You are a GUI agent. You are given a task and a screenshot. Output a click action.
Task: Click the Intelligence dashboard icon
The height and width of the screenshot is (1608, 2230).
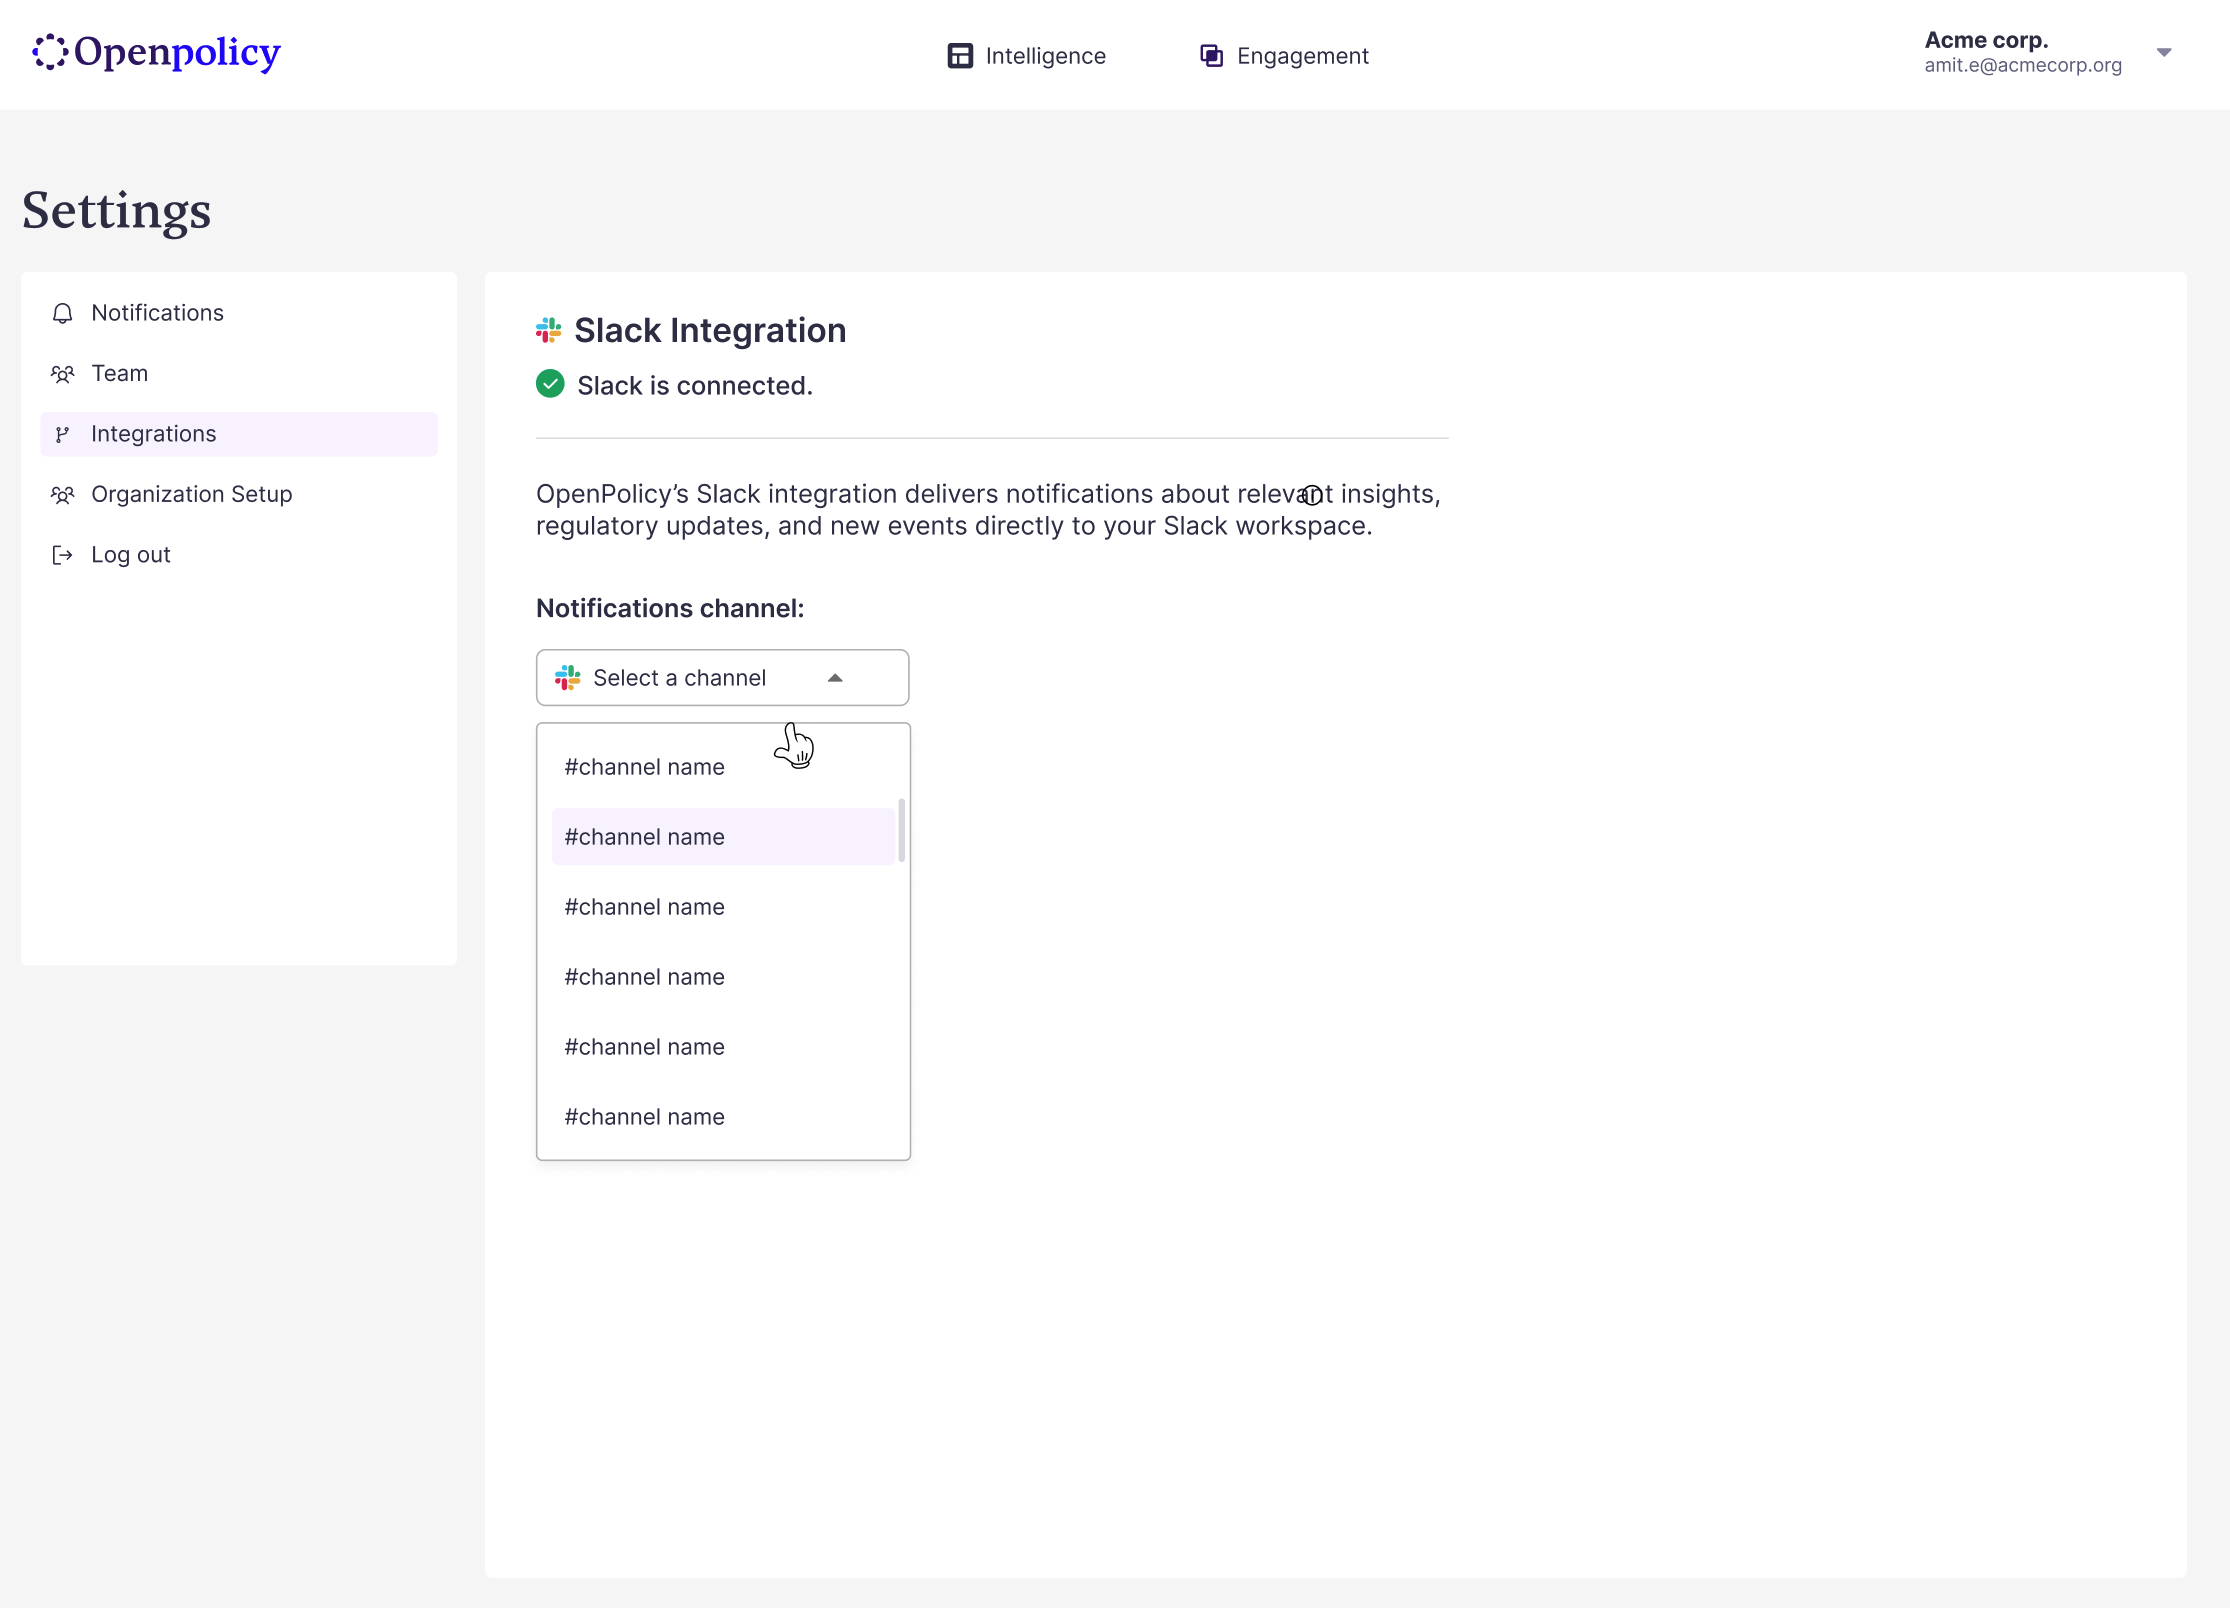pyautogui.click(x=960, y=56)
